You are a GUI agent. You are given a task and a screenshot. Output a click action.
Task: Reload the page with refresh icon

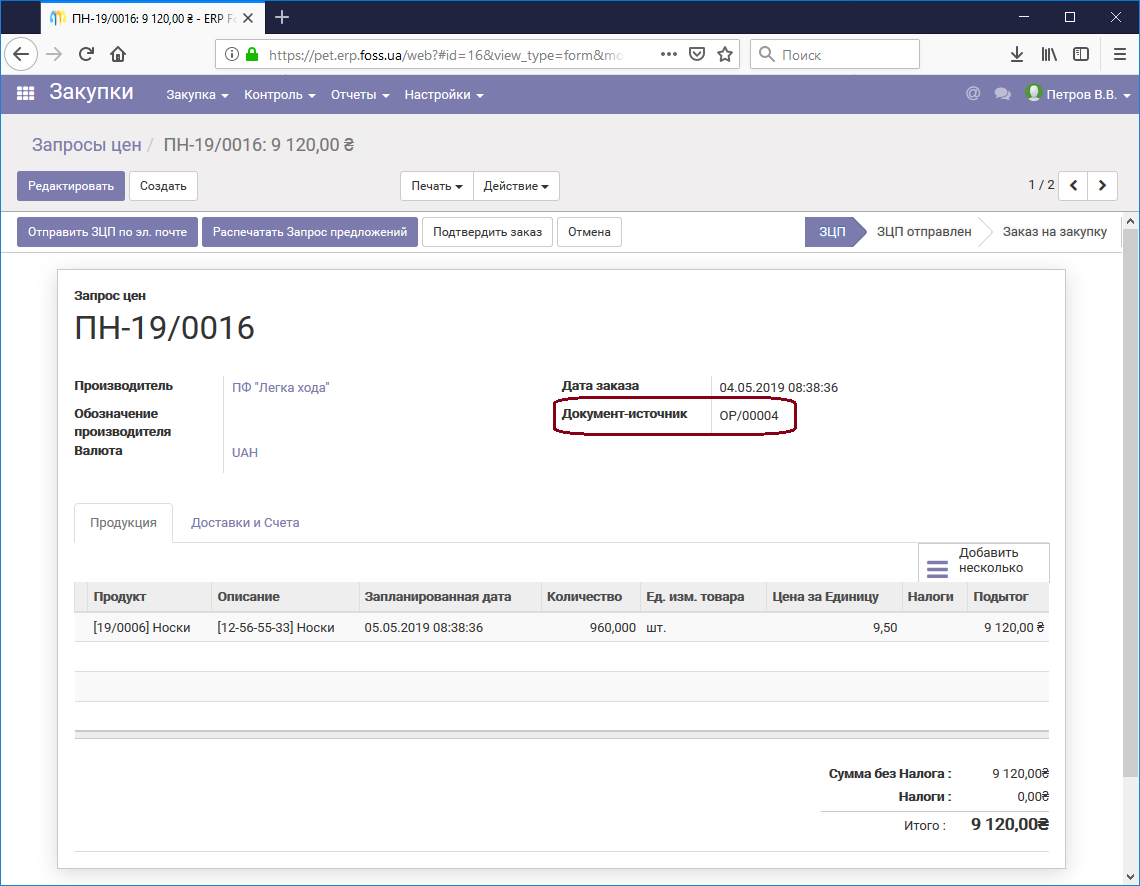(86, 54)
